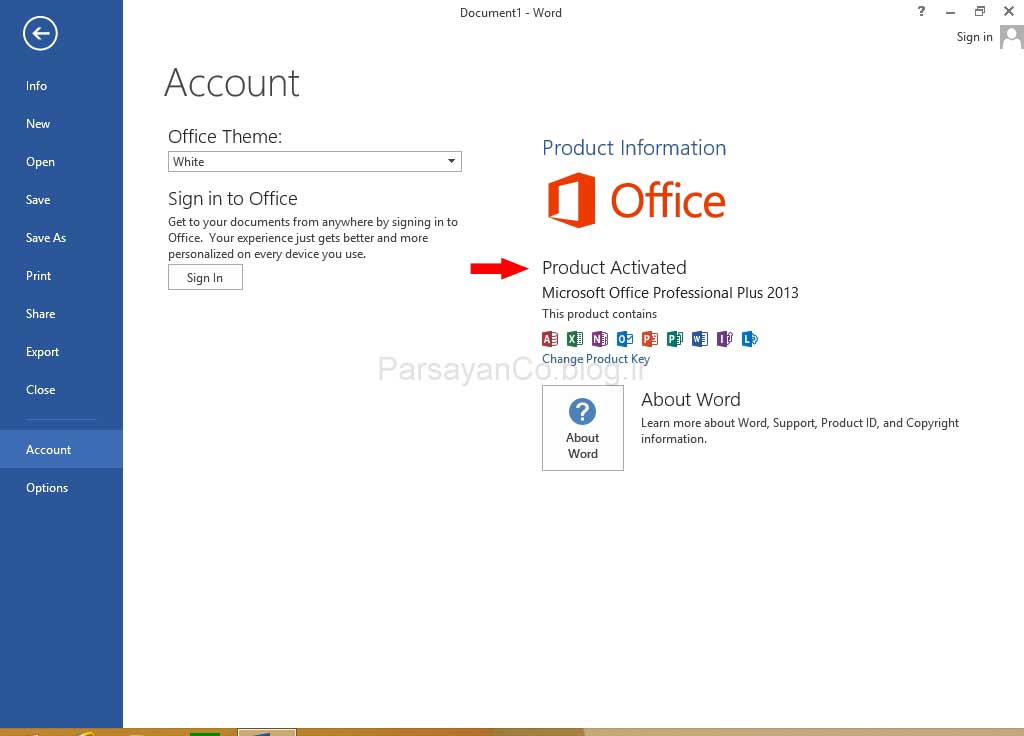This screenshot has width=1024, height=736.
Task: Click 'Microsoft Office Professional Plus 2013' text
Action: pos(670,293)
